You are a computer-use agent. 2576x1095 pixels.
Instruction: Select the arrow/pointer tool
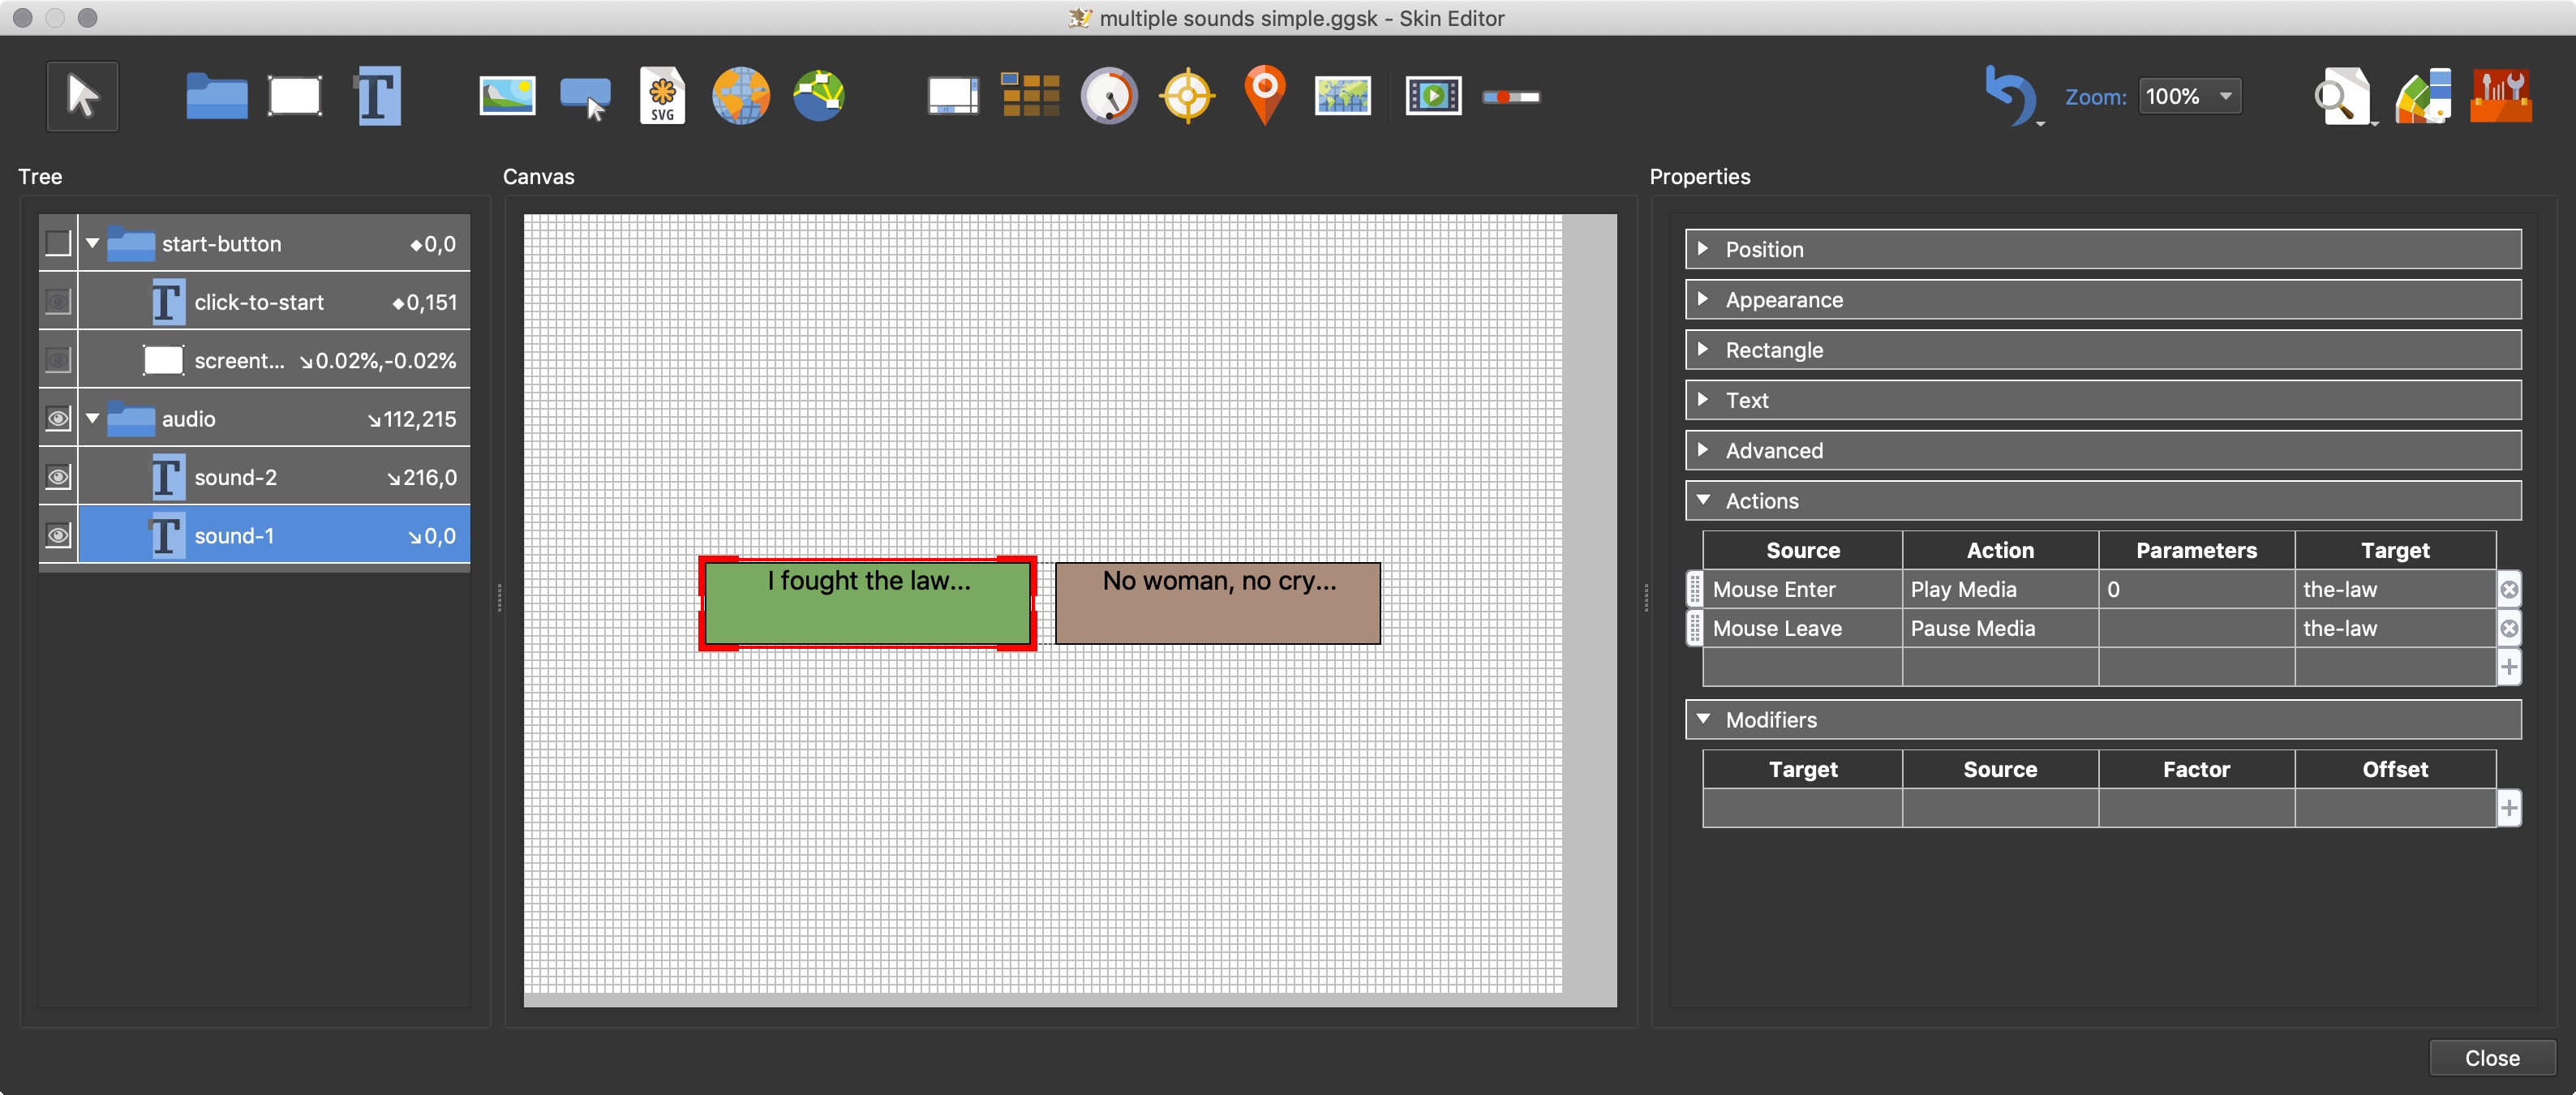tap(79, 96)
